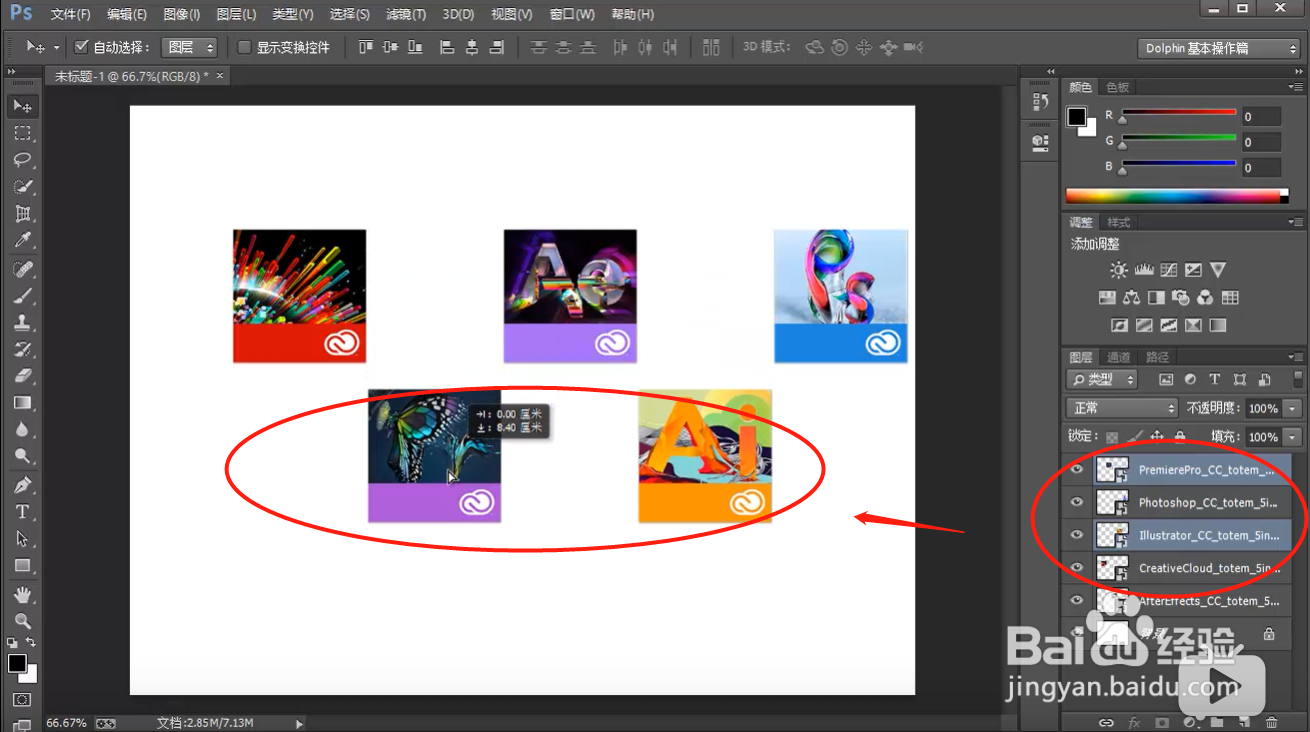
Task: Select the Eyedropper tool
Action: [22, 241]
